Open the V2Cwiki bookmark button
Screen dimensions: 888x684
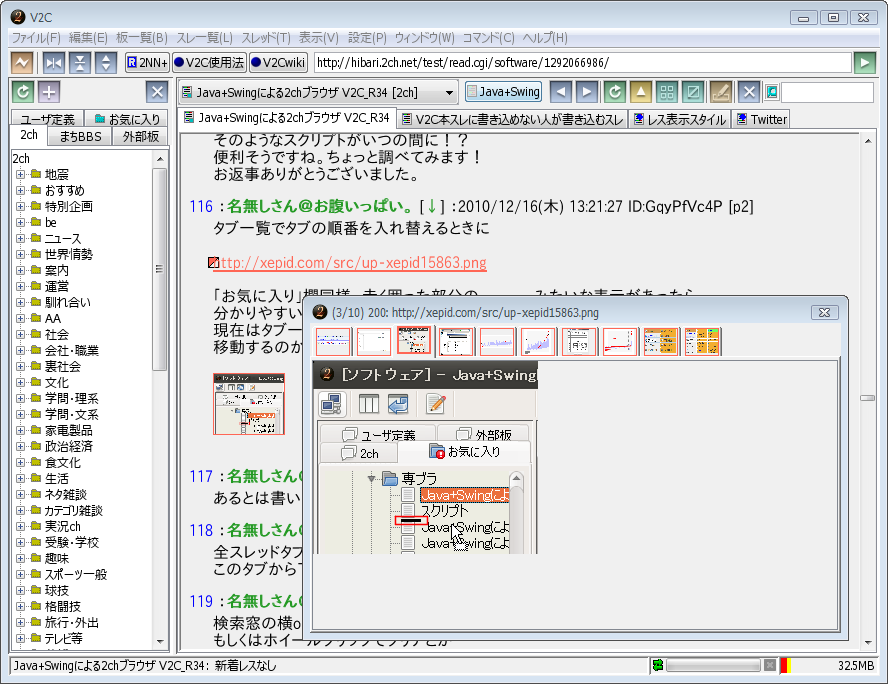(278, 62)
